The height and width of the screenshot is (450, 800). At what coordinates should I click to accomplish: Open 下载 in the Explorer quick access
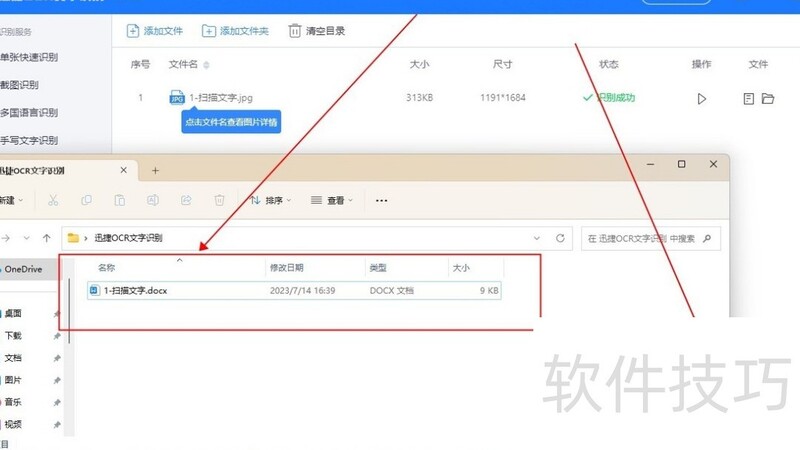point(13,335)
